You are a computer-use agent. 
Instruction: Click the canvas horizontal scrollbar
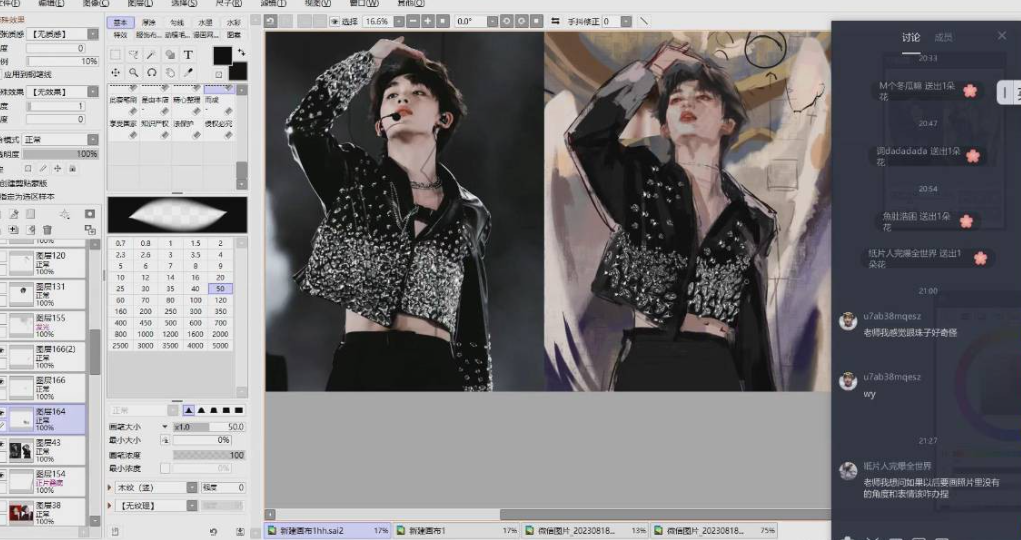664,515
